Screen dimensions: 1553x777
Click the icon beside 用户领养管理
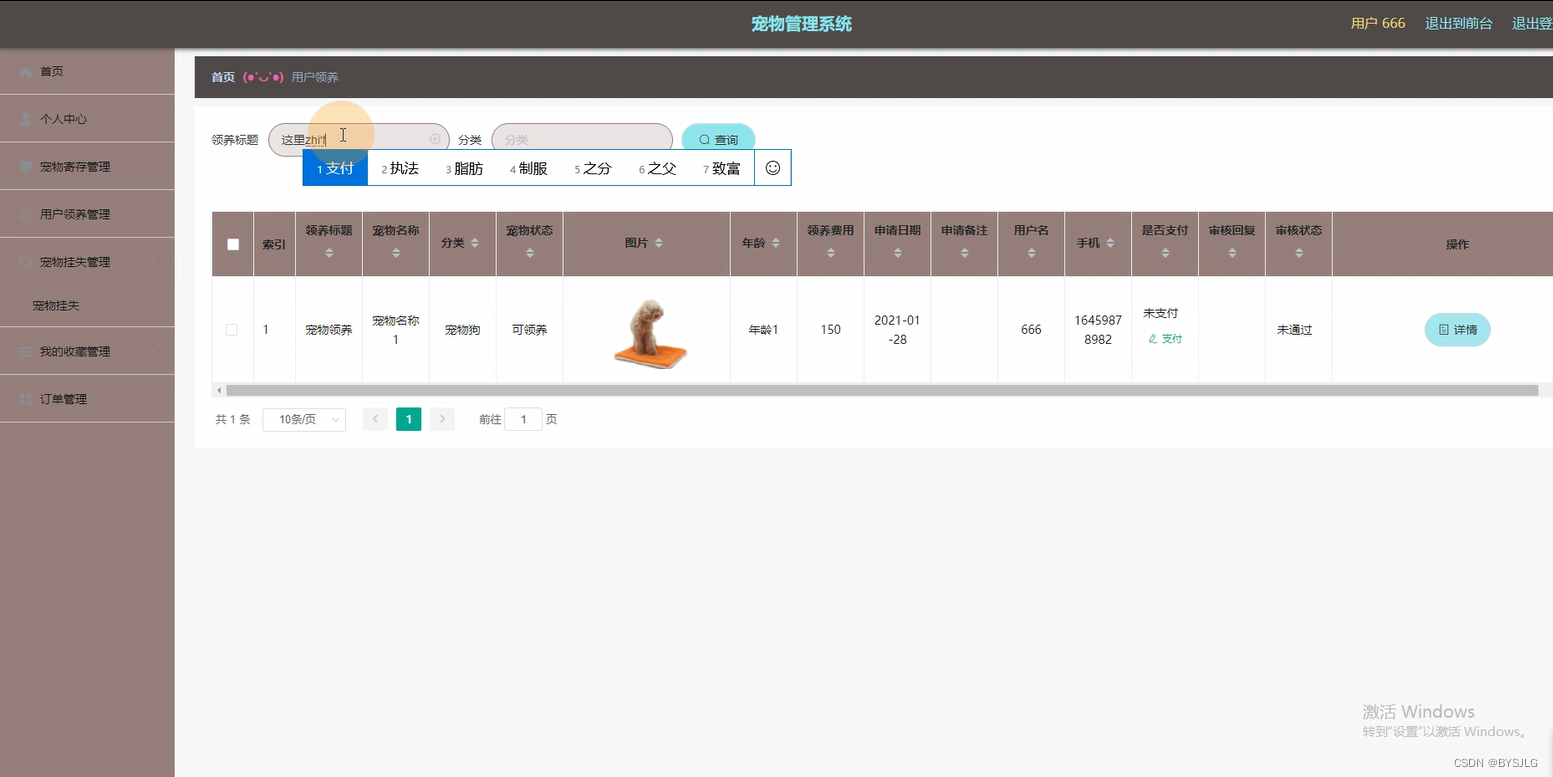25,214
